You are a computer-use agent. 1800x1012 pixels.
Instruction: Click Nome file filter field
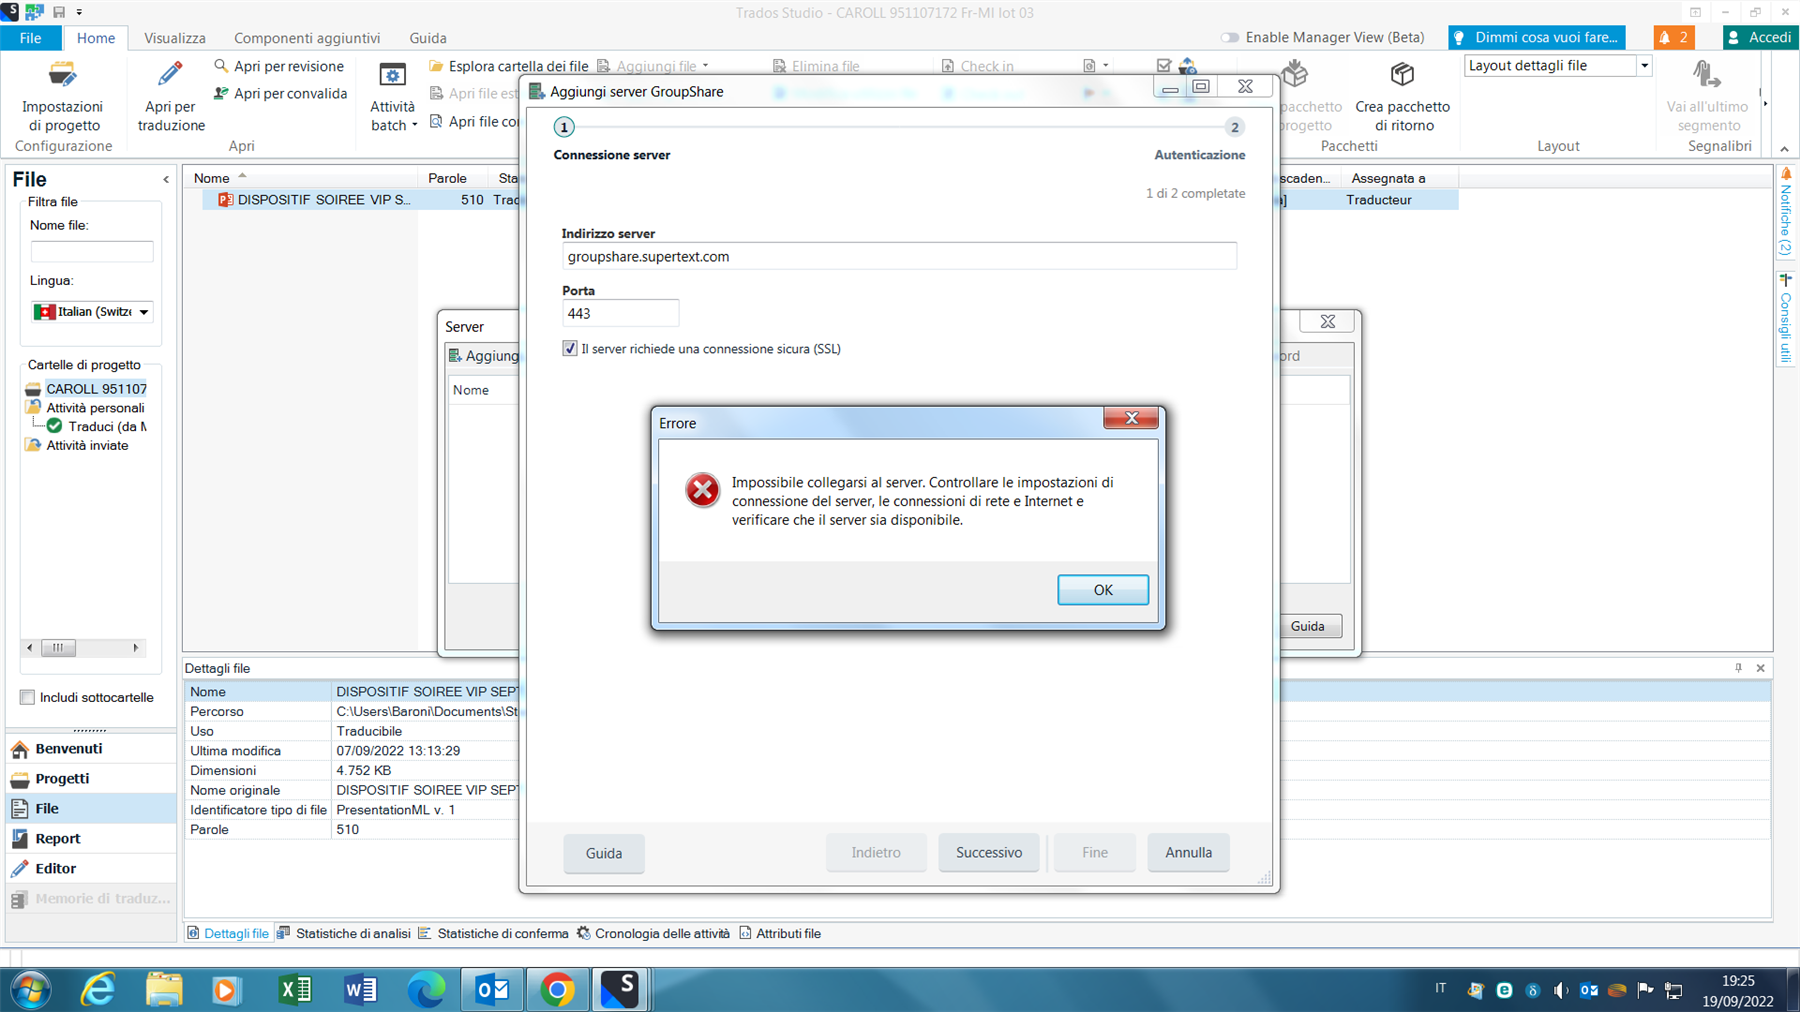[92, 251]
